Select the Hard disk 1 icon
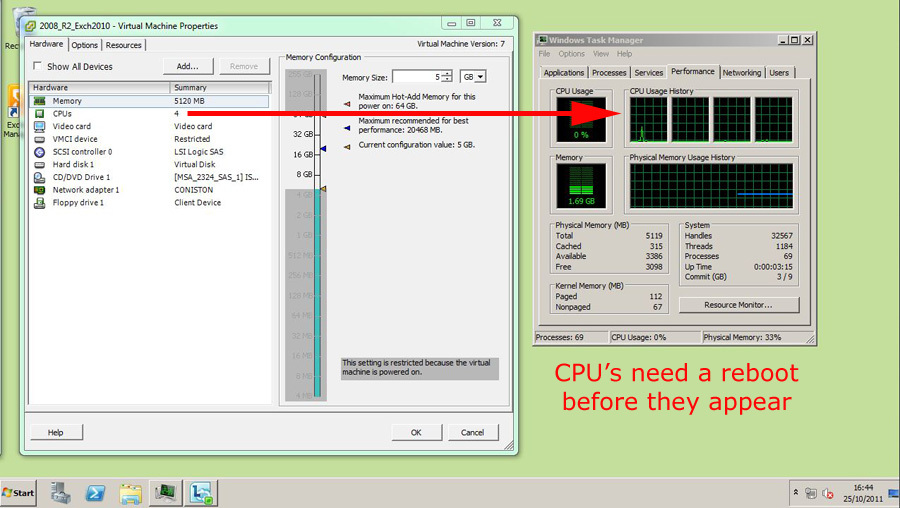The image size is (900, 508). click(40, 165)
